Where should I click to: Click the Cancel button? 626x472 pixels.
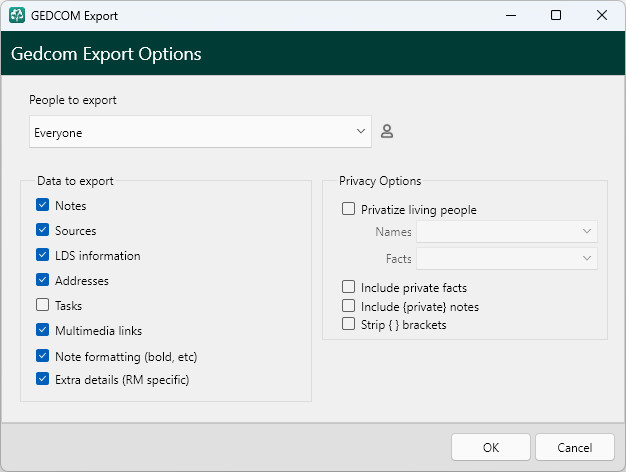574,448
